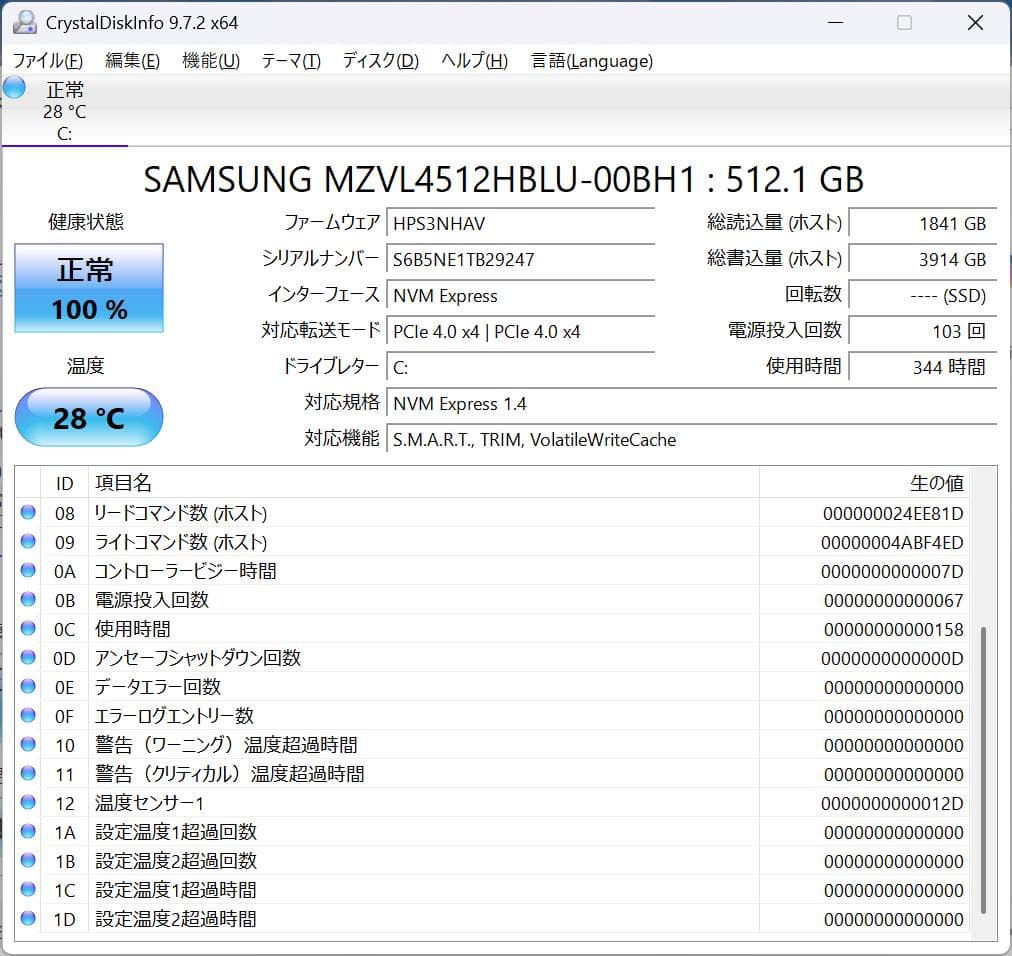Click total host writes value 3914 GB
The height and width of the screenshot is (956, 1012).
click(x=923, y=259)
